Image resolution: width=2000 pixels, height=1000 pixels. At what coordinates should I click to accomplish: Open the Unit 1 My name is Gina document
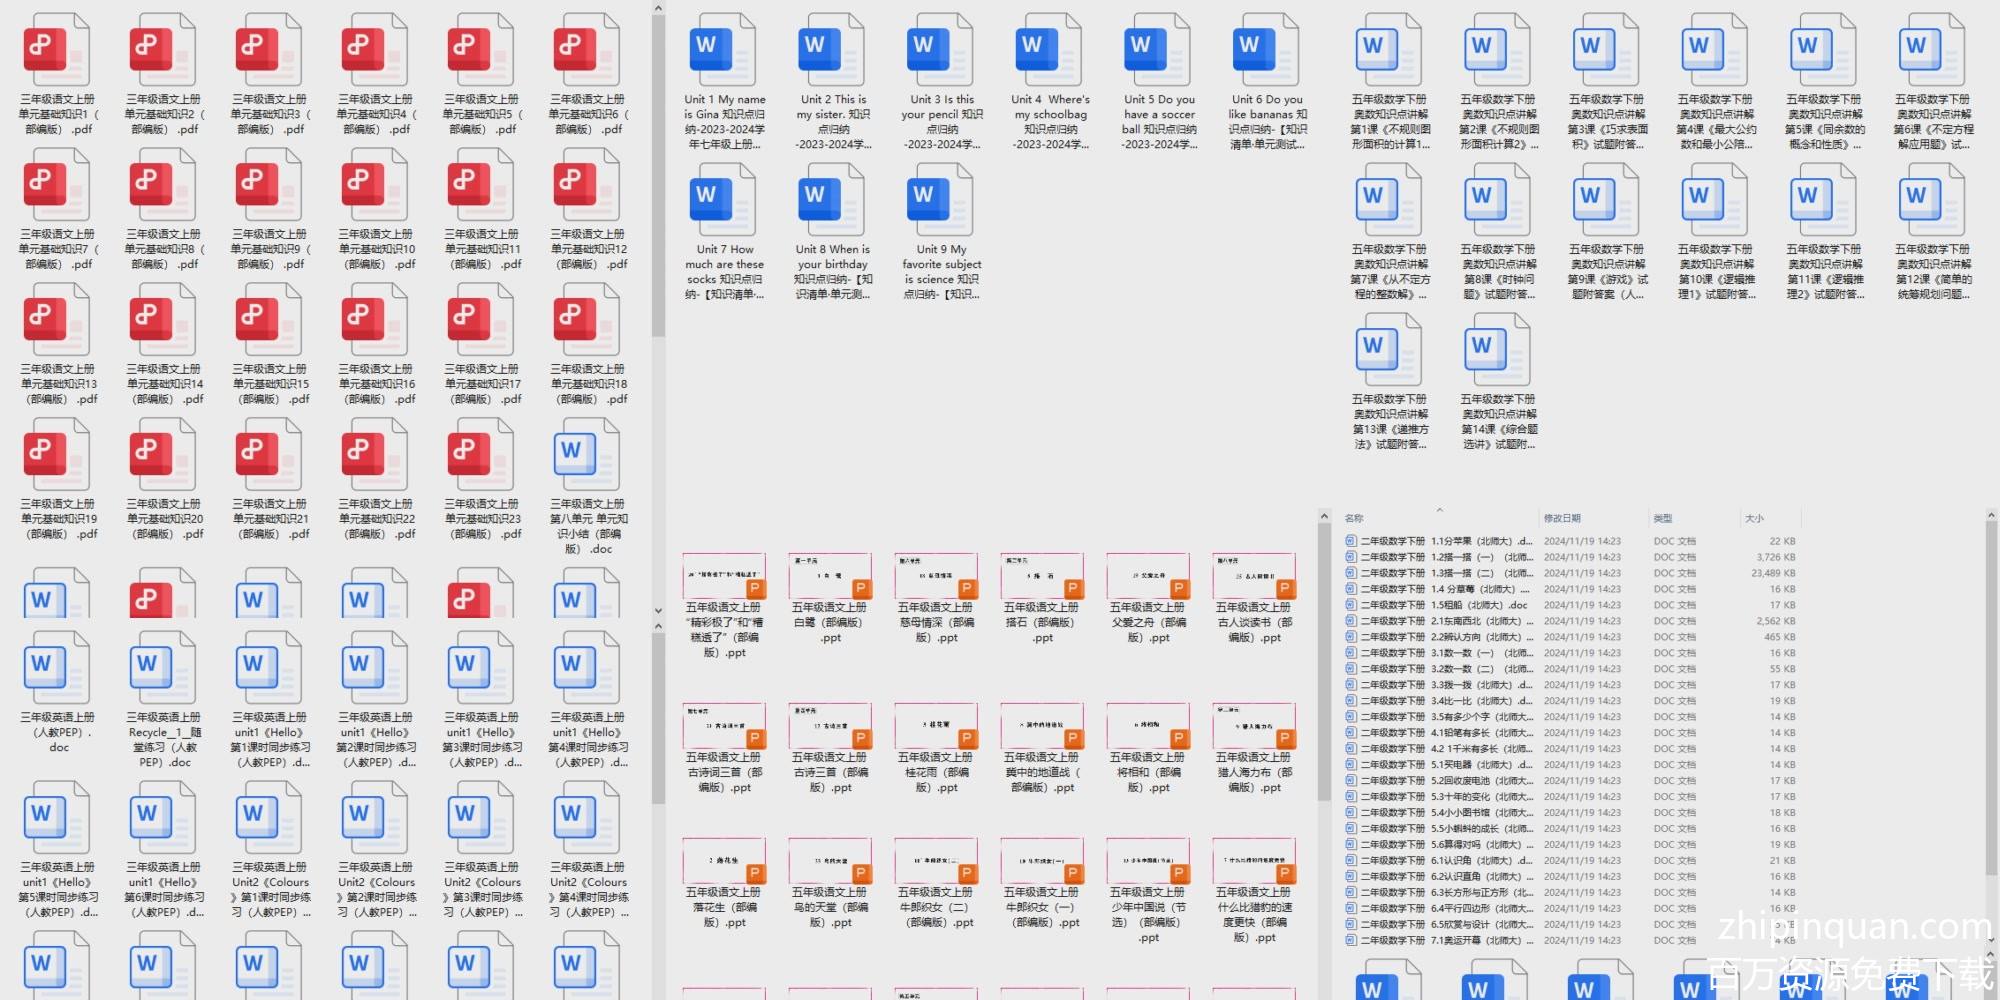click(723, 52)
